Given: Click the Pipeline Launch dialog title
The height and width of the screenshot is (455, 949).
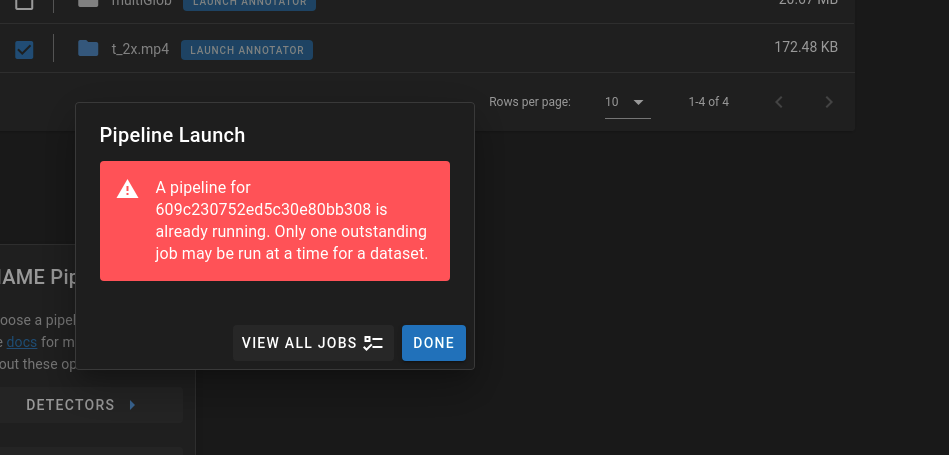Looking at the screenshot, I should (172, 135).
